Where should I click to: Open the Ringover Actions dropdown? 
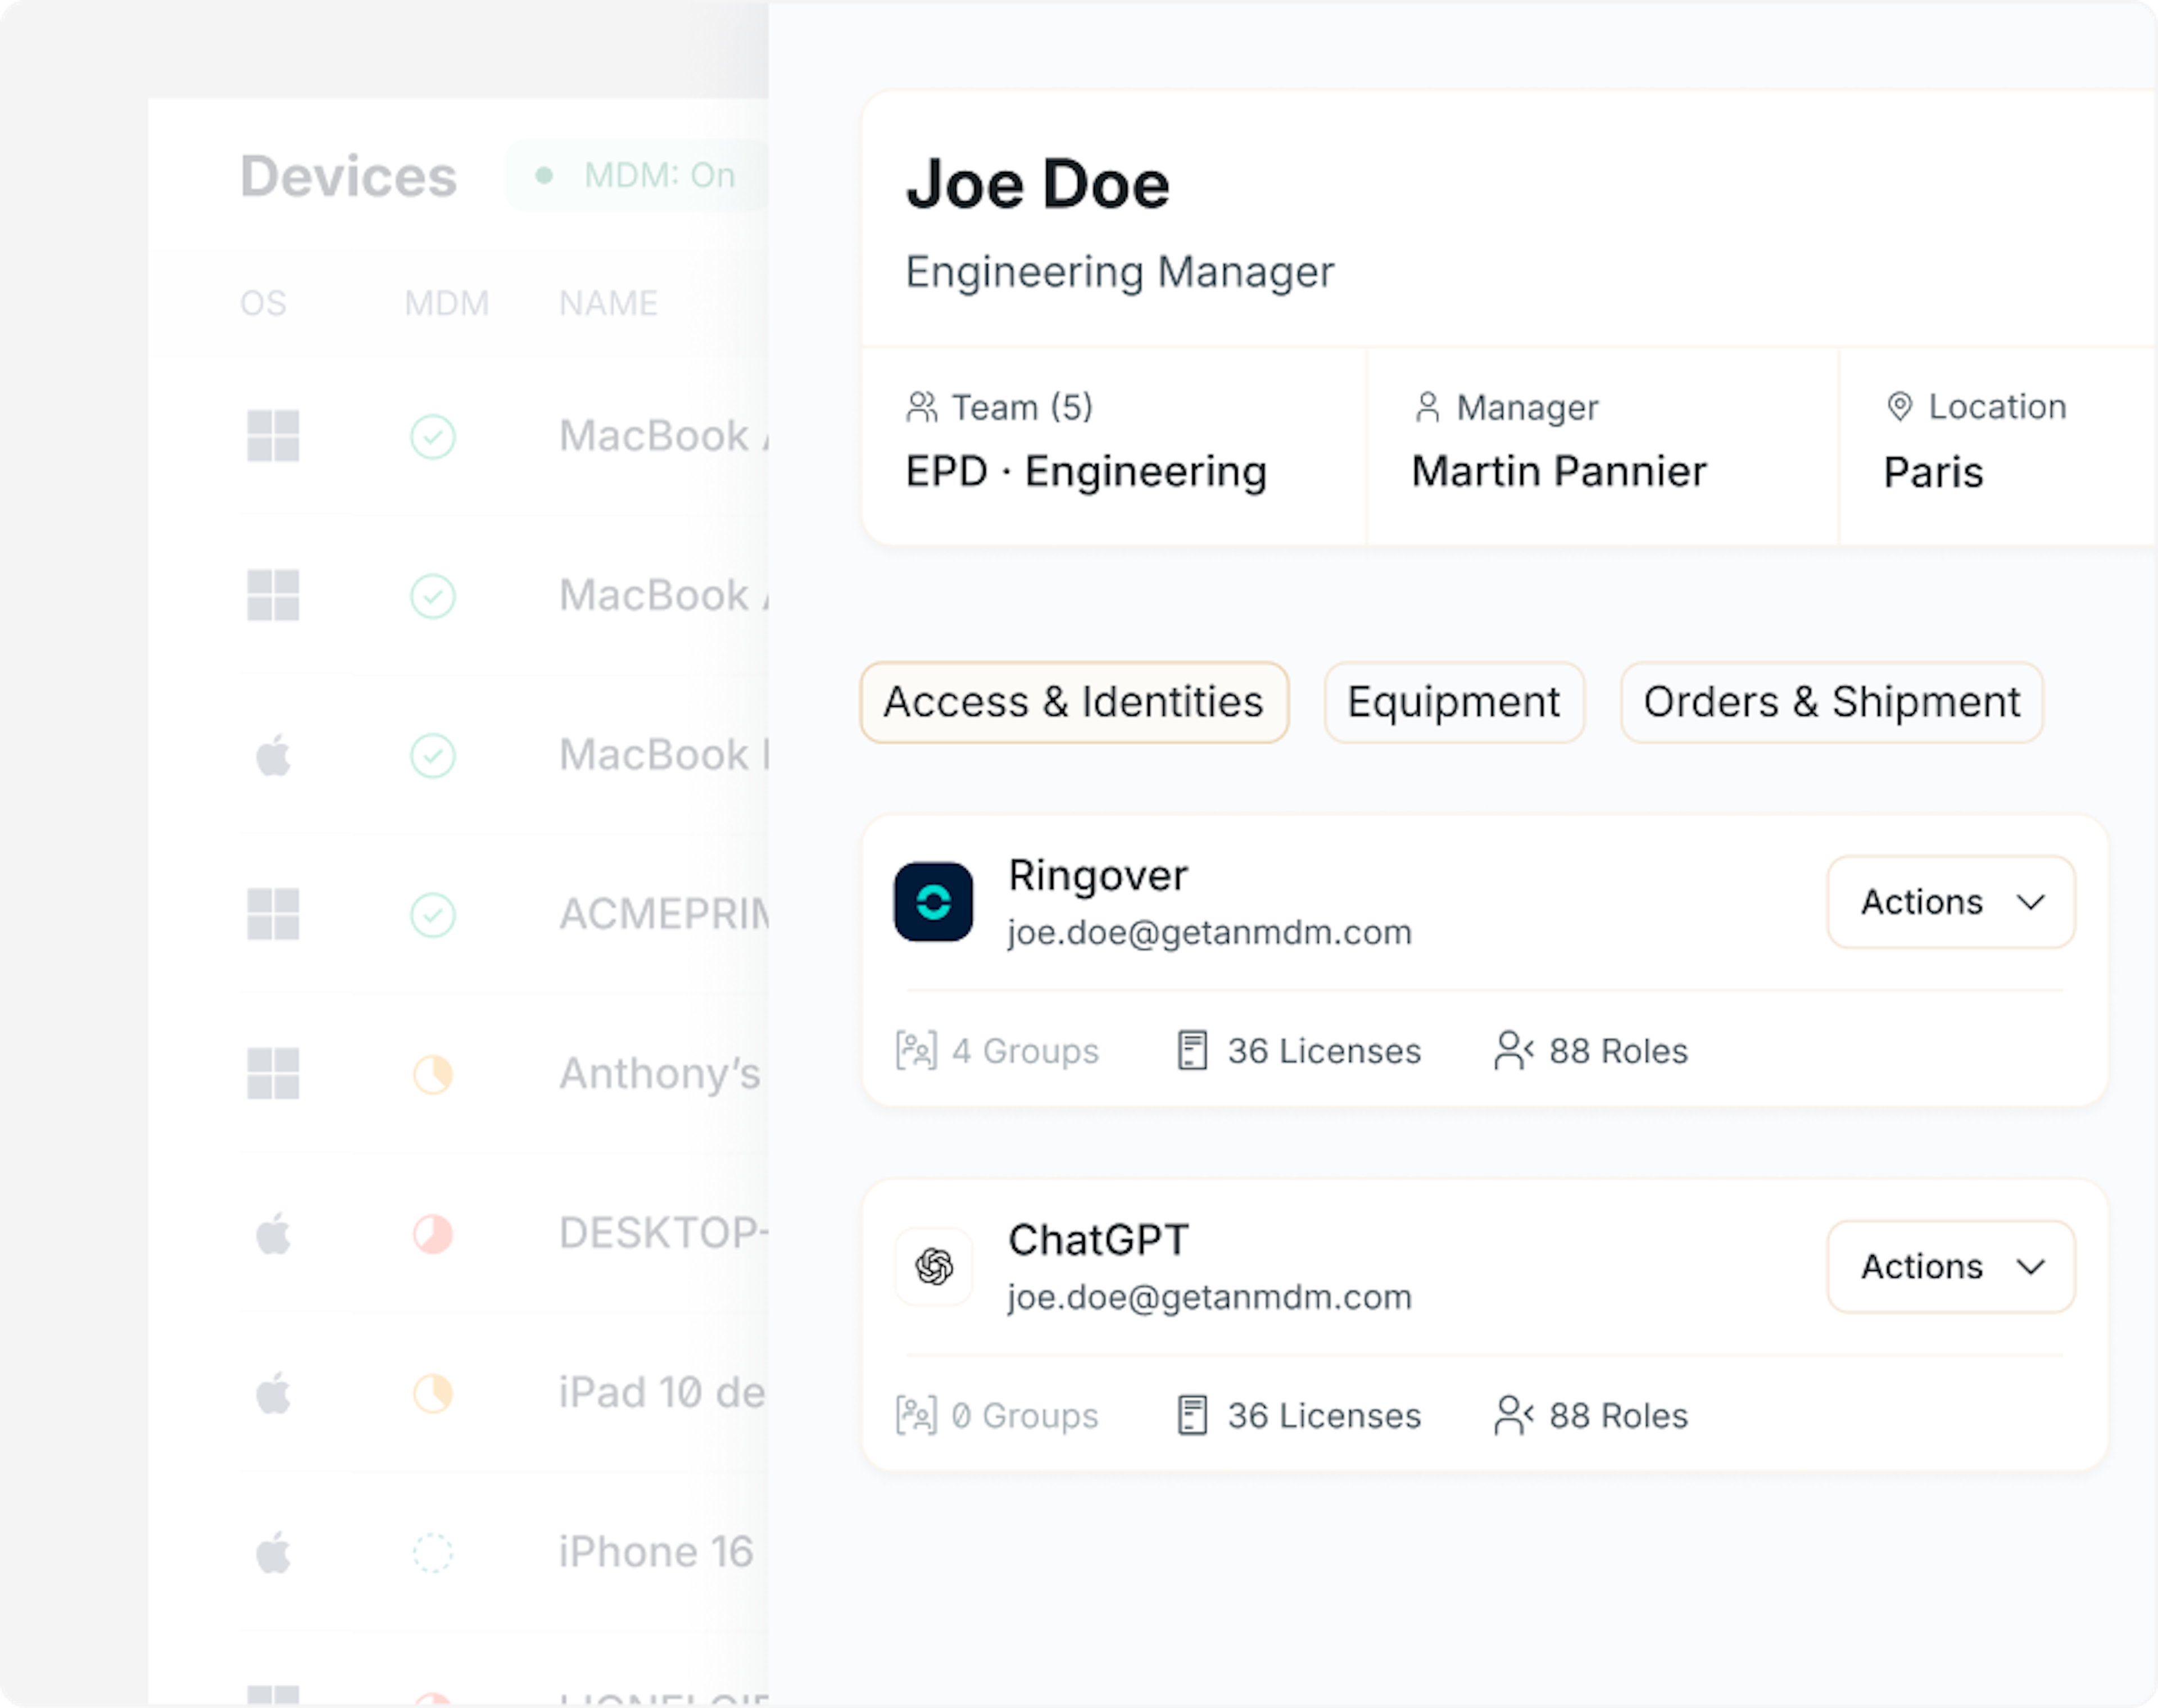[1950, 902]
